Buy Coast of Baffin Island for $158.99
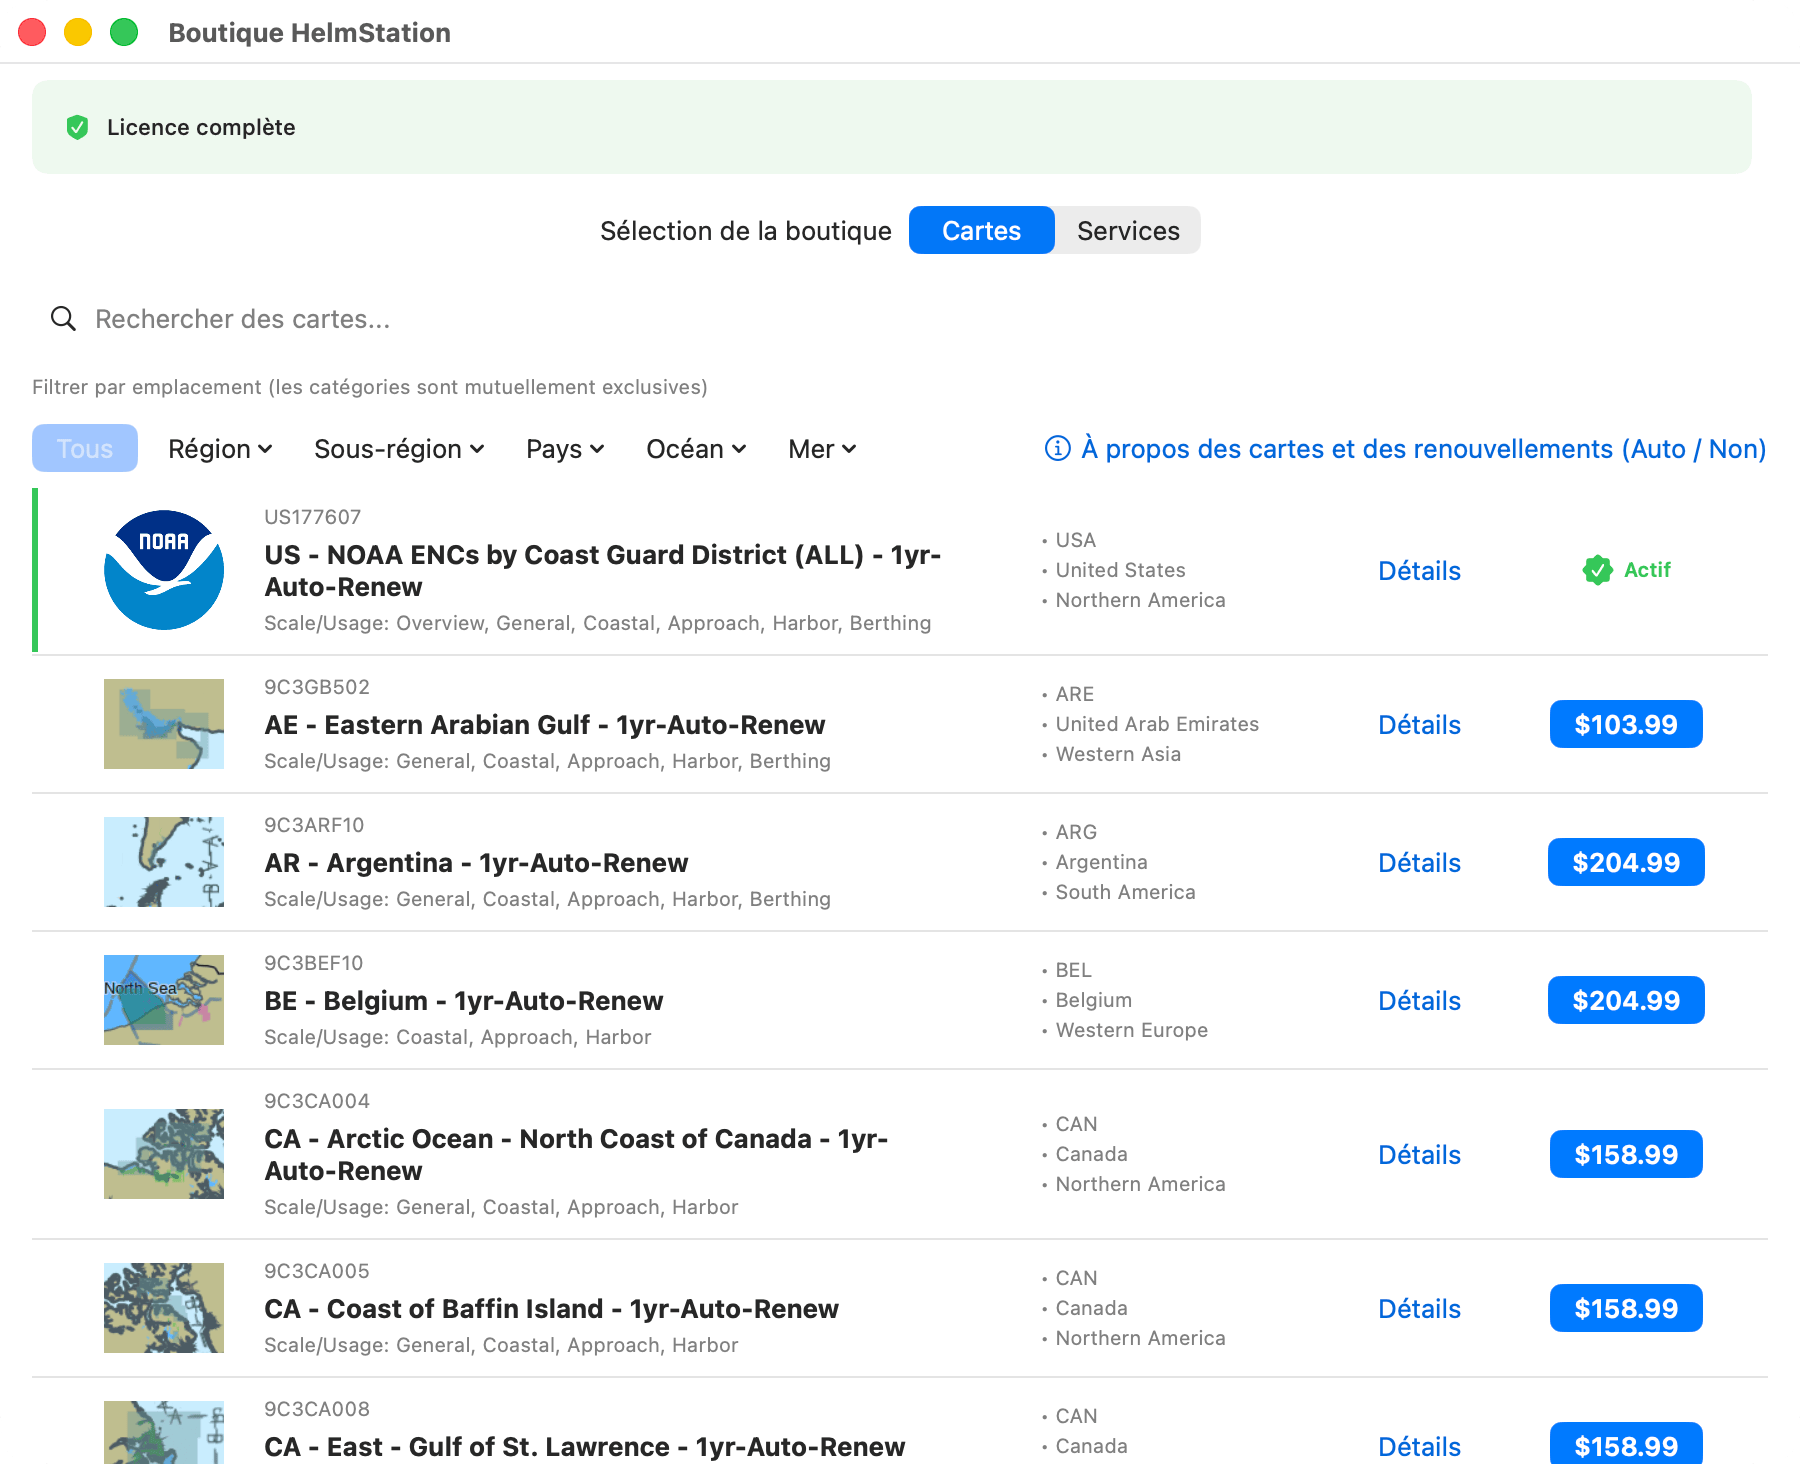The image size is (1800, 1464). [1626, 1308]
